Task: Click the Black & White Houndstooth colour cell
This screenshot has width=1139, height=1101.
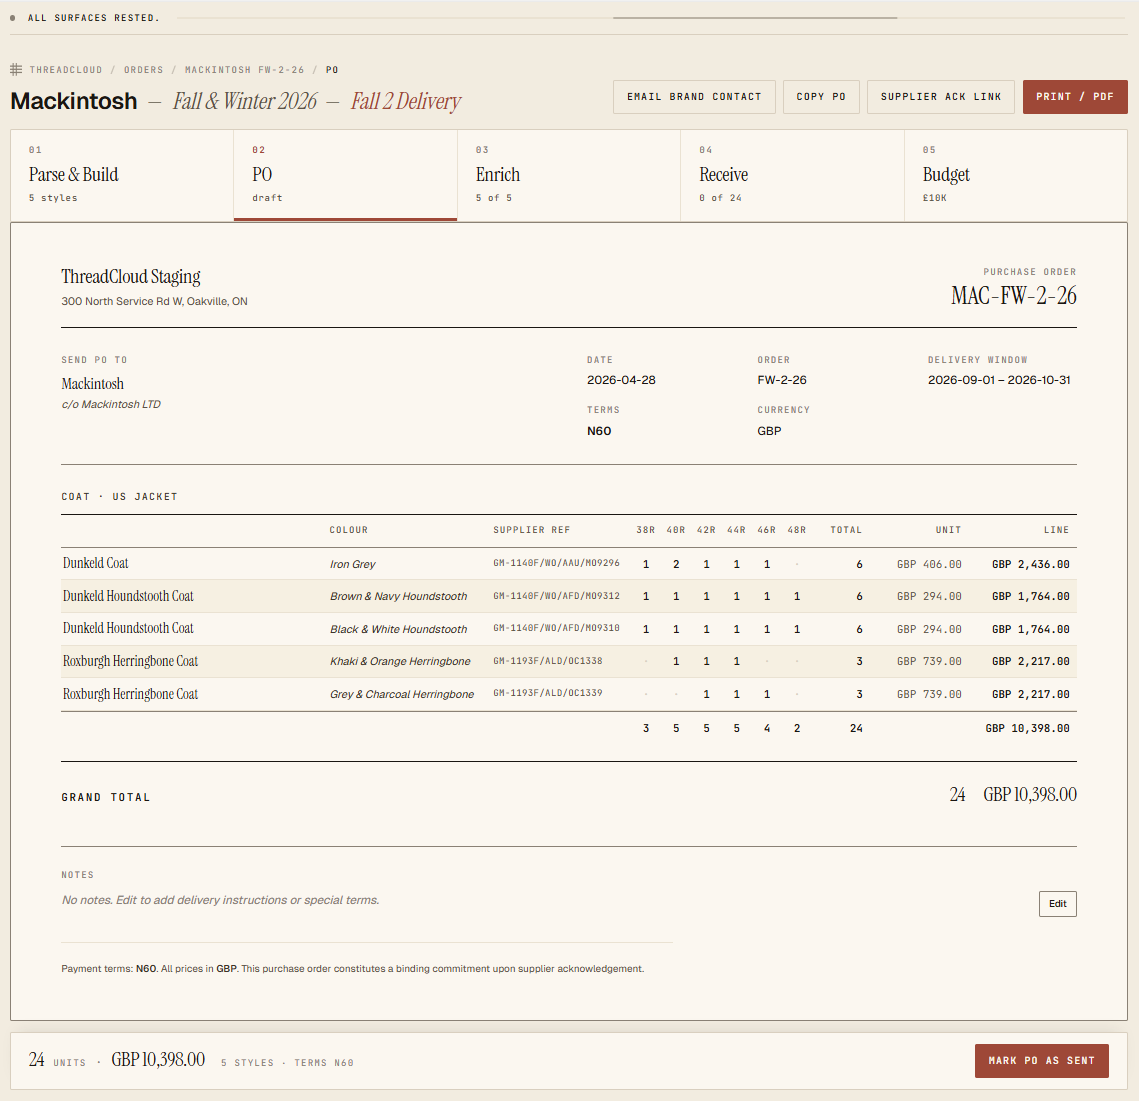Action: 398,629
